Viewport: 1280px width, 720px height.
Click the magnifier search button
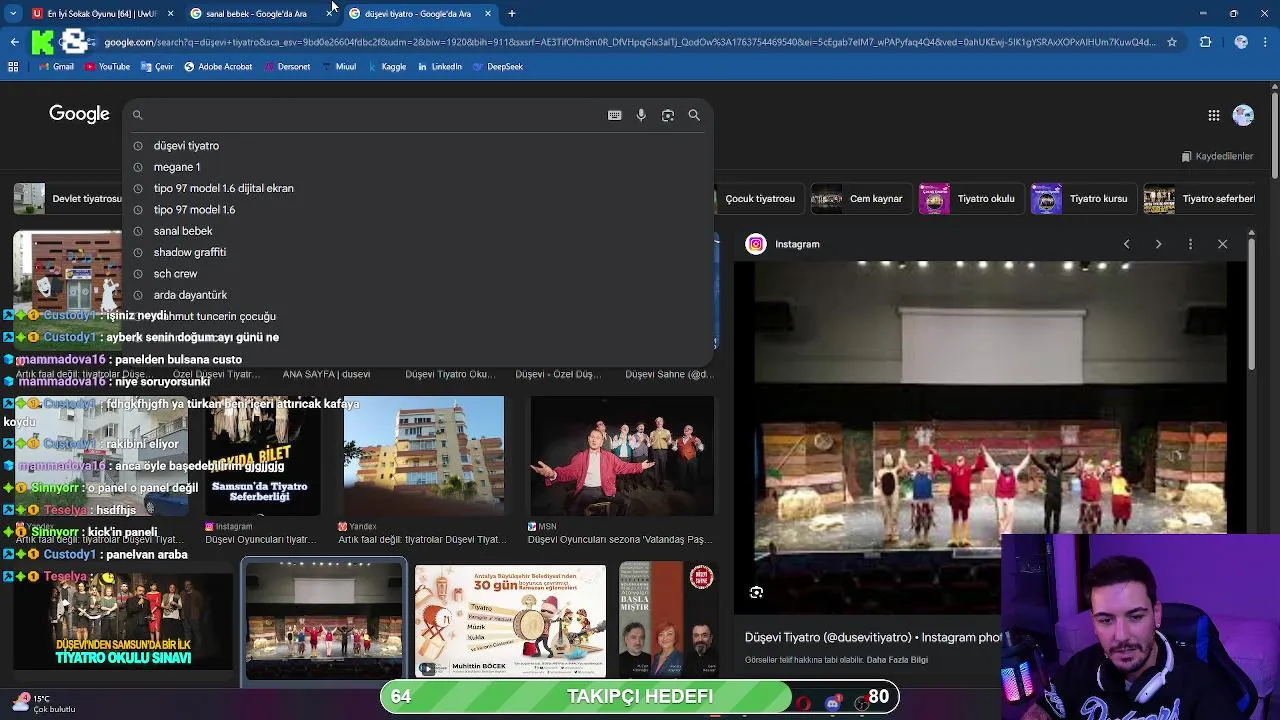tap(694, 115)
